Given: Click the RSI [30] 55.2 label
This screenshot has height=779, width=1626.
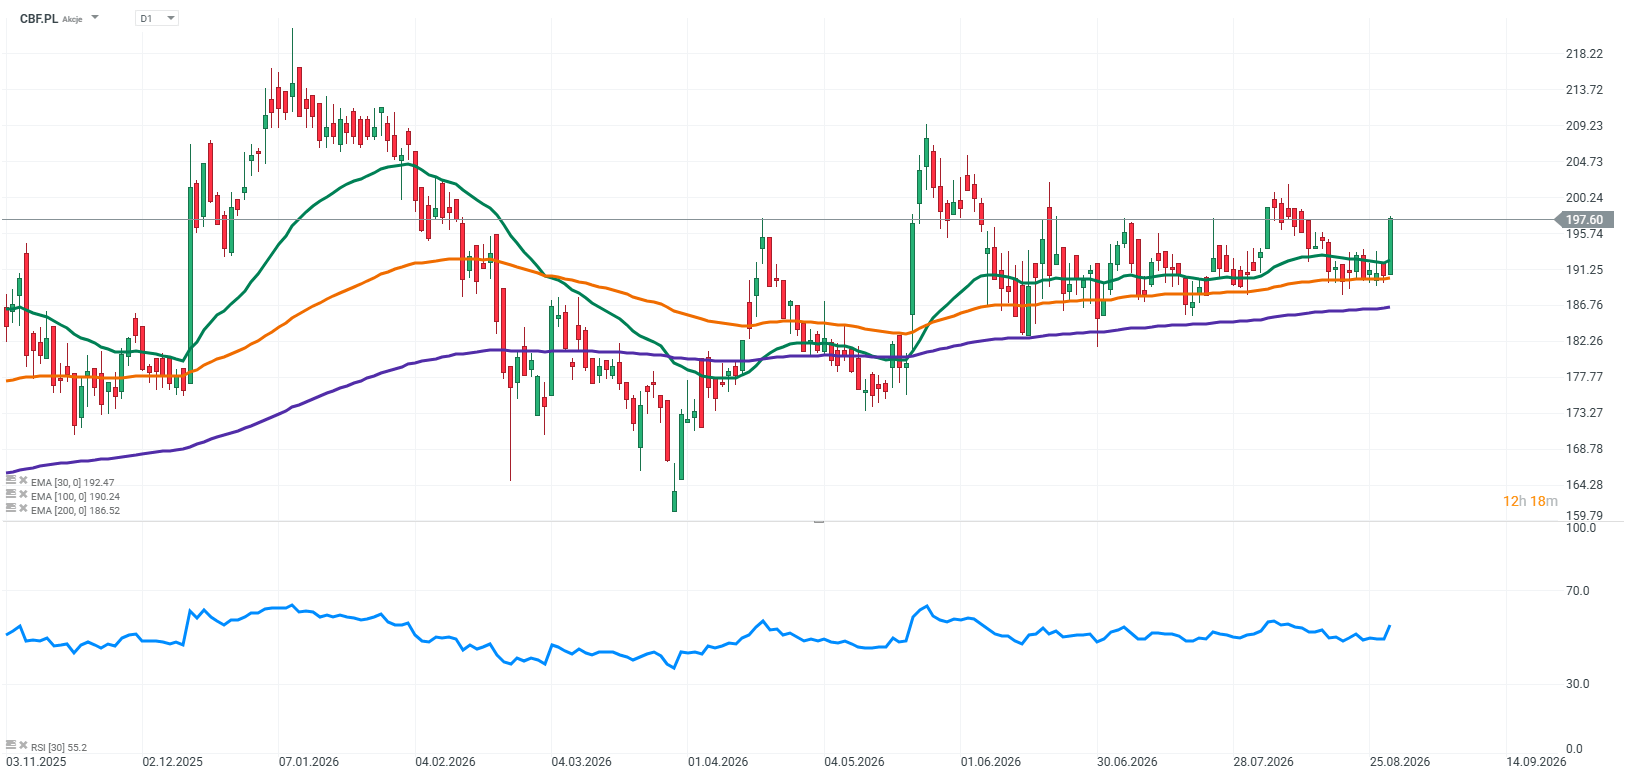Looking at the screenshot, I should tap(59, 747).
